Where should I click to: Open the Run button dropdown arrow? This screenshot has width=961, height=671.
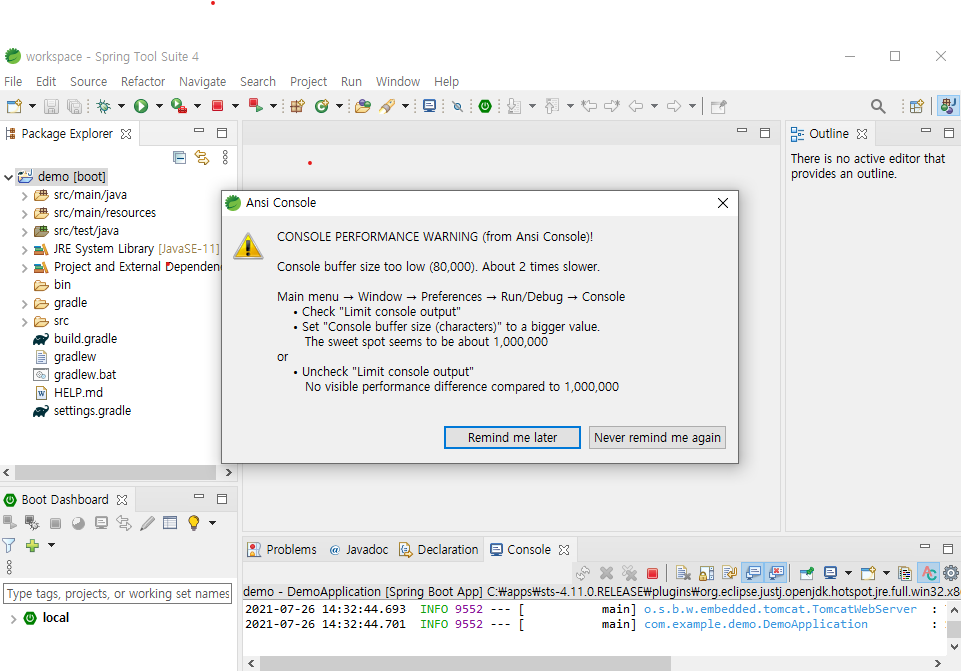click(x=159, y=106)
